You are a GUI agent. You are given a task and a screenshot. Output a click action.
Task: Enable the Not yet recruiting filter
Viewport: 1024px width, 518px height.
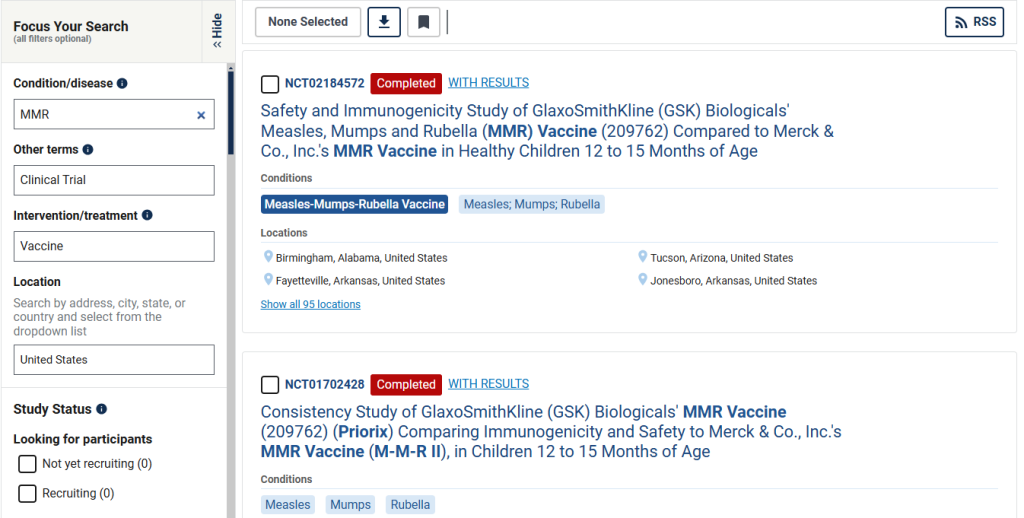[27, 464]
